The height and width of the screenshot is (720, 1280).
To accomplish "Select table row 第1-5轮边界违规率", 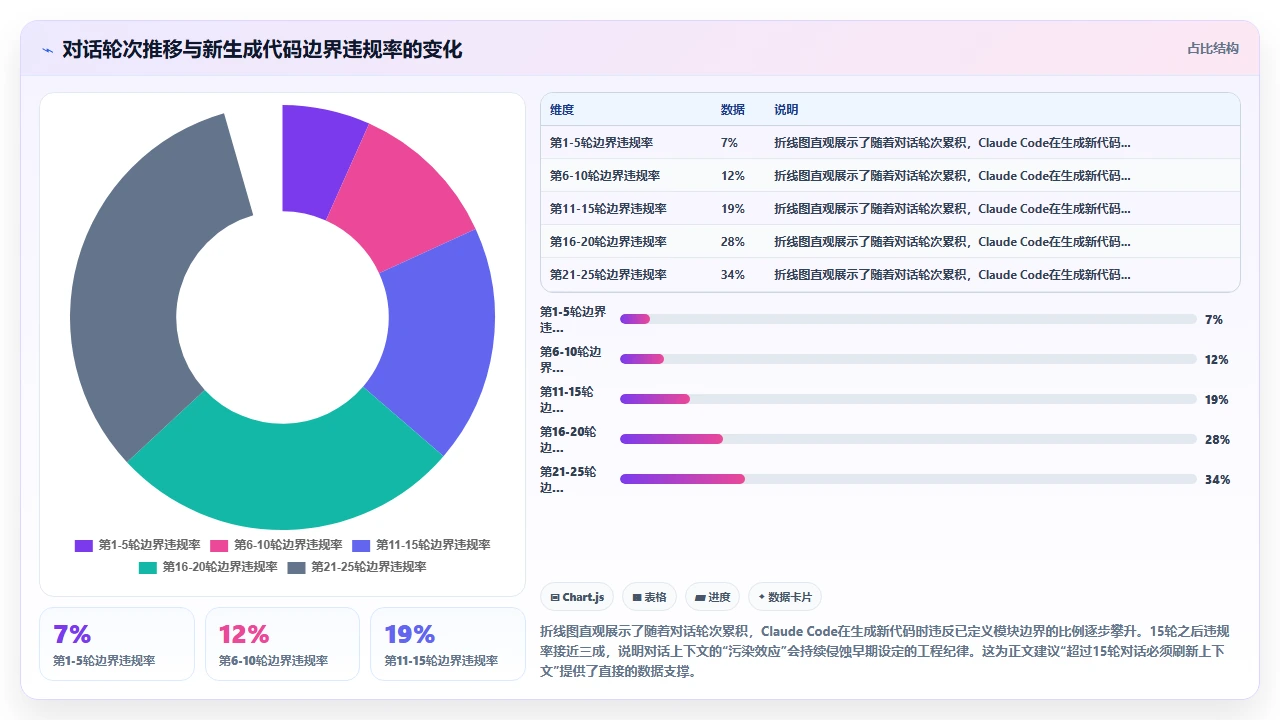I will (890, 143).
